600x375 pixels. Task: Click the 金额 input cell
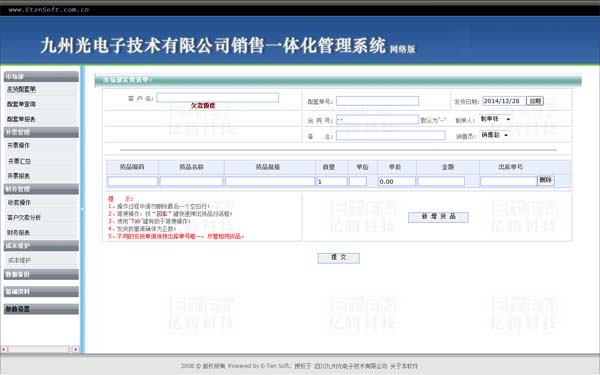click(x=441, y=181)
